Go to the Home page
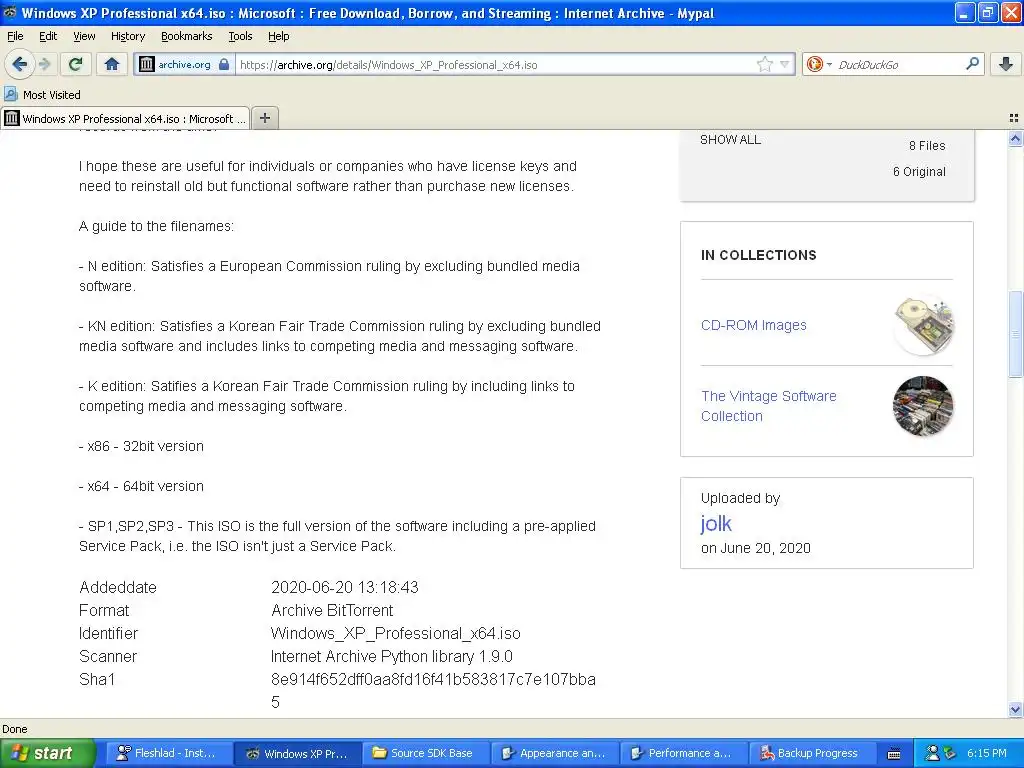 click(112, 64)
